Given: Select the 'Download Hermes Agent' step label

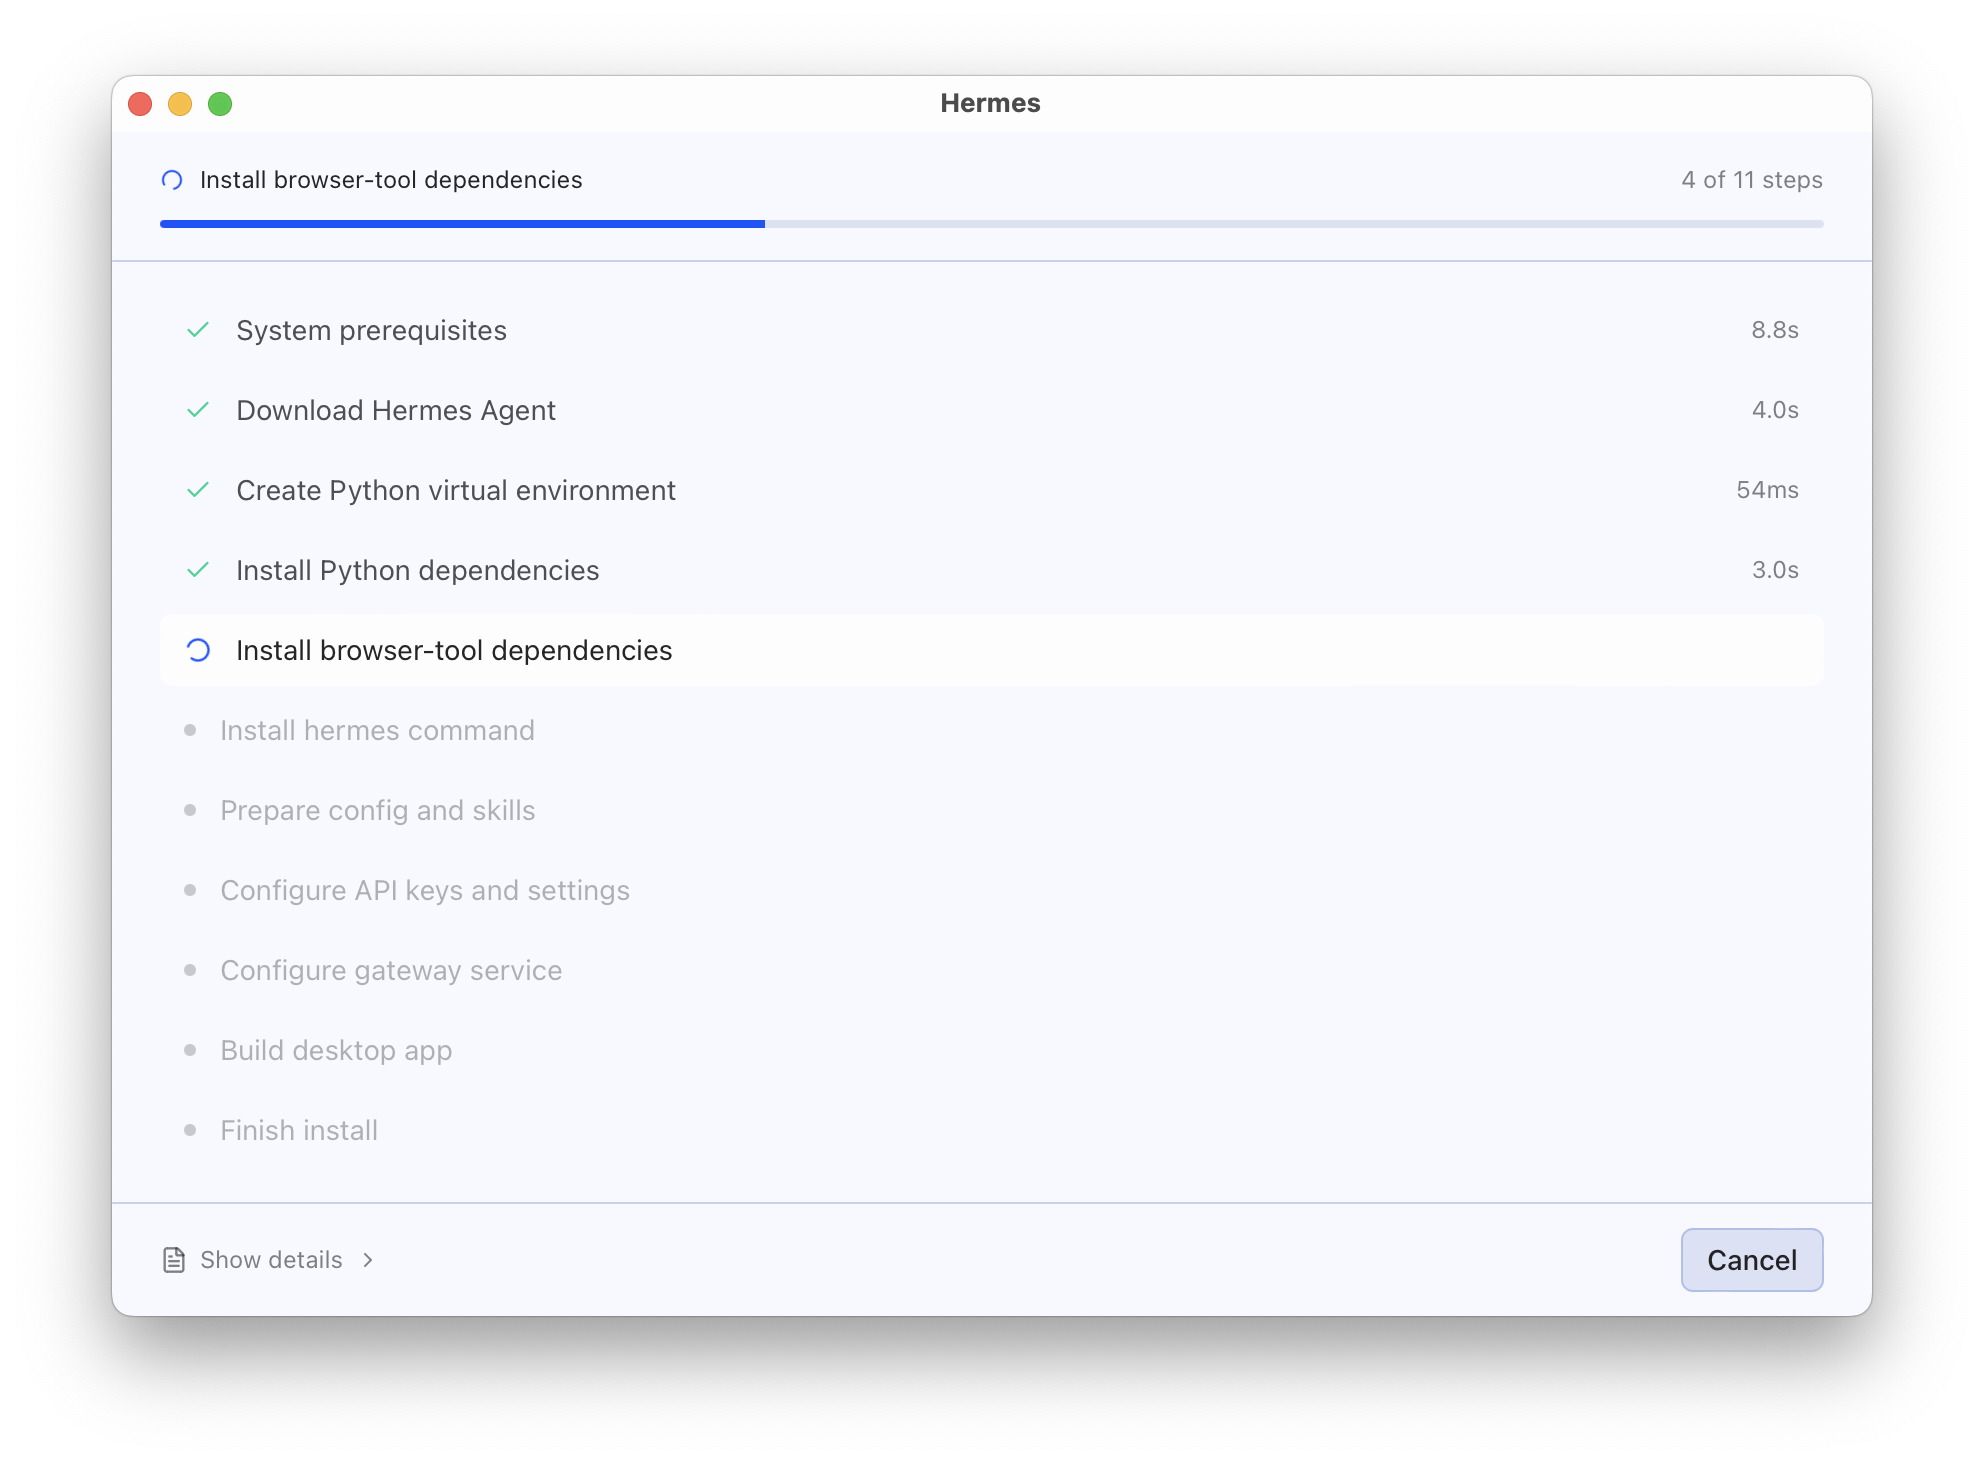Looking at the screenshot, I should [396, 410].
